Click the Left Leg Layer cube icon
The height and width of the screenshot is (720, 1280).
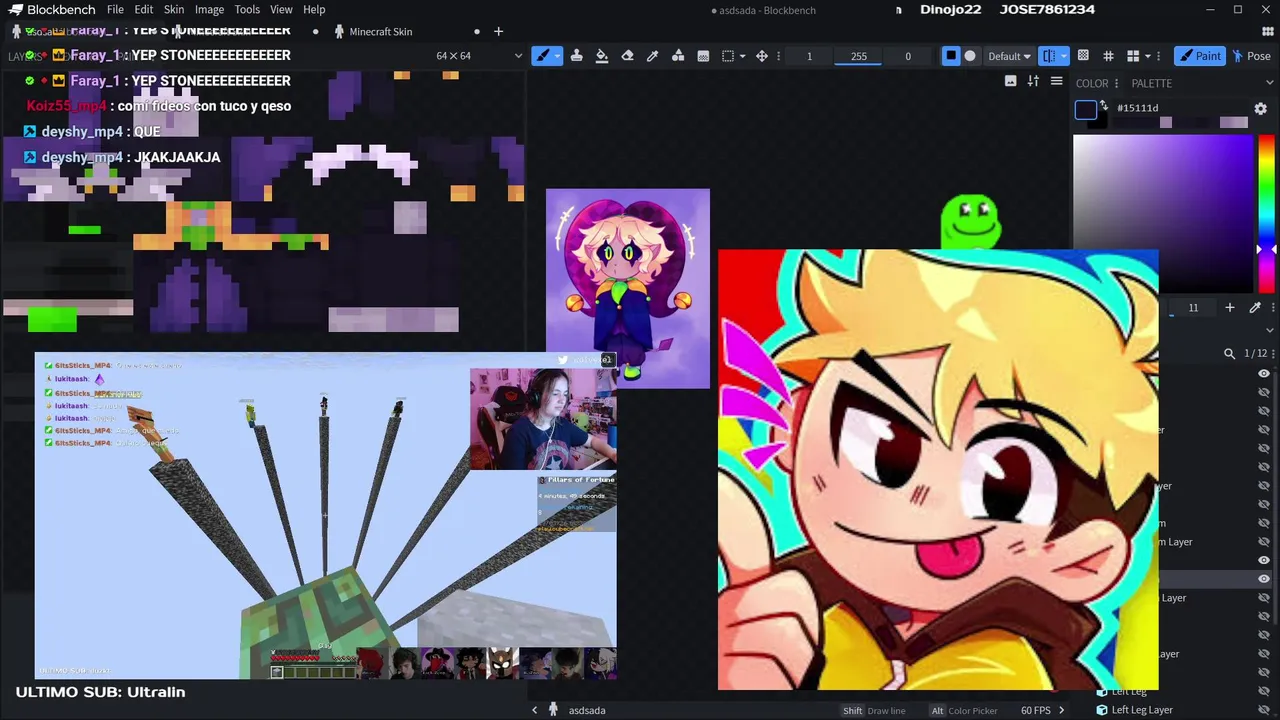pyautogui.click(x=1101, y=710)
